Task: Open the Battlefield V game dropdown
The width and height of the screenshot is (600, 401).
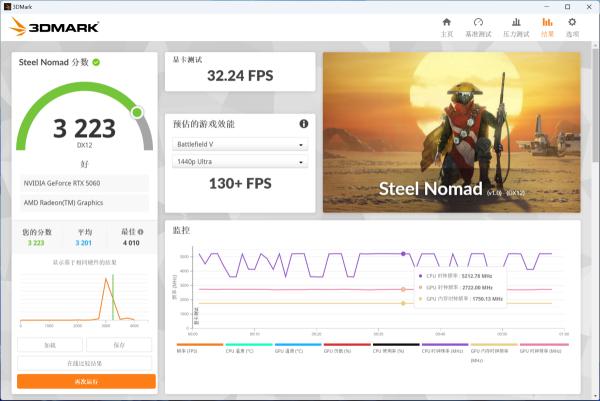Action: pos(240,144)
